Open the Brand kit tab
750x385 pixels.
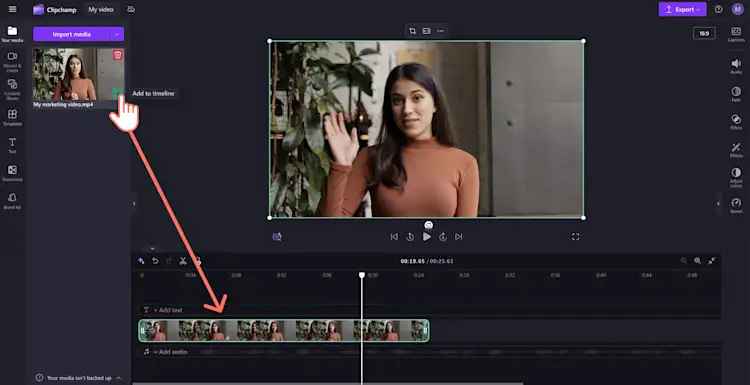pyautogui.click(x=12, y=201)
